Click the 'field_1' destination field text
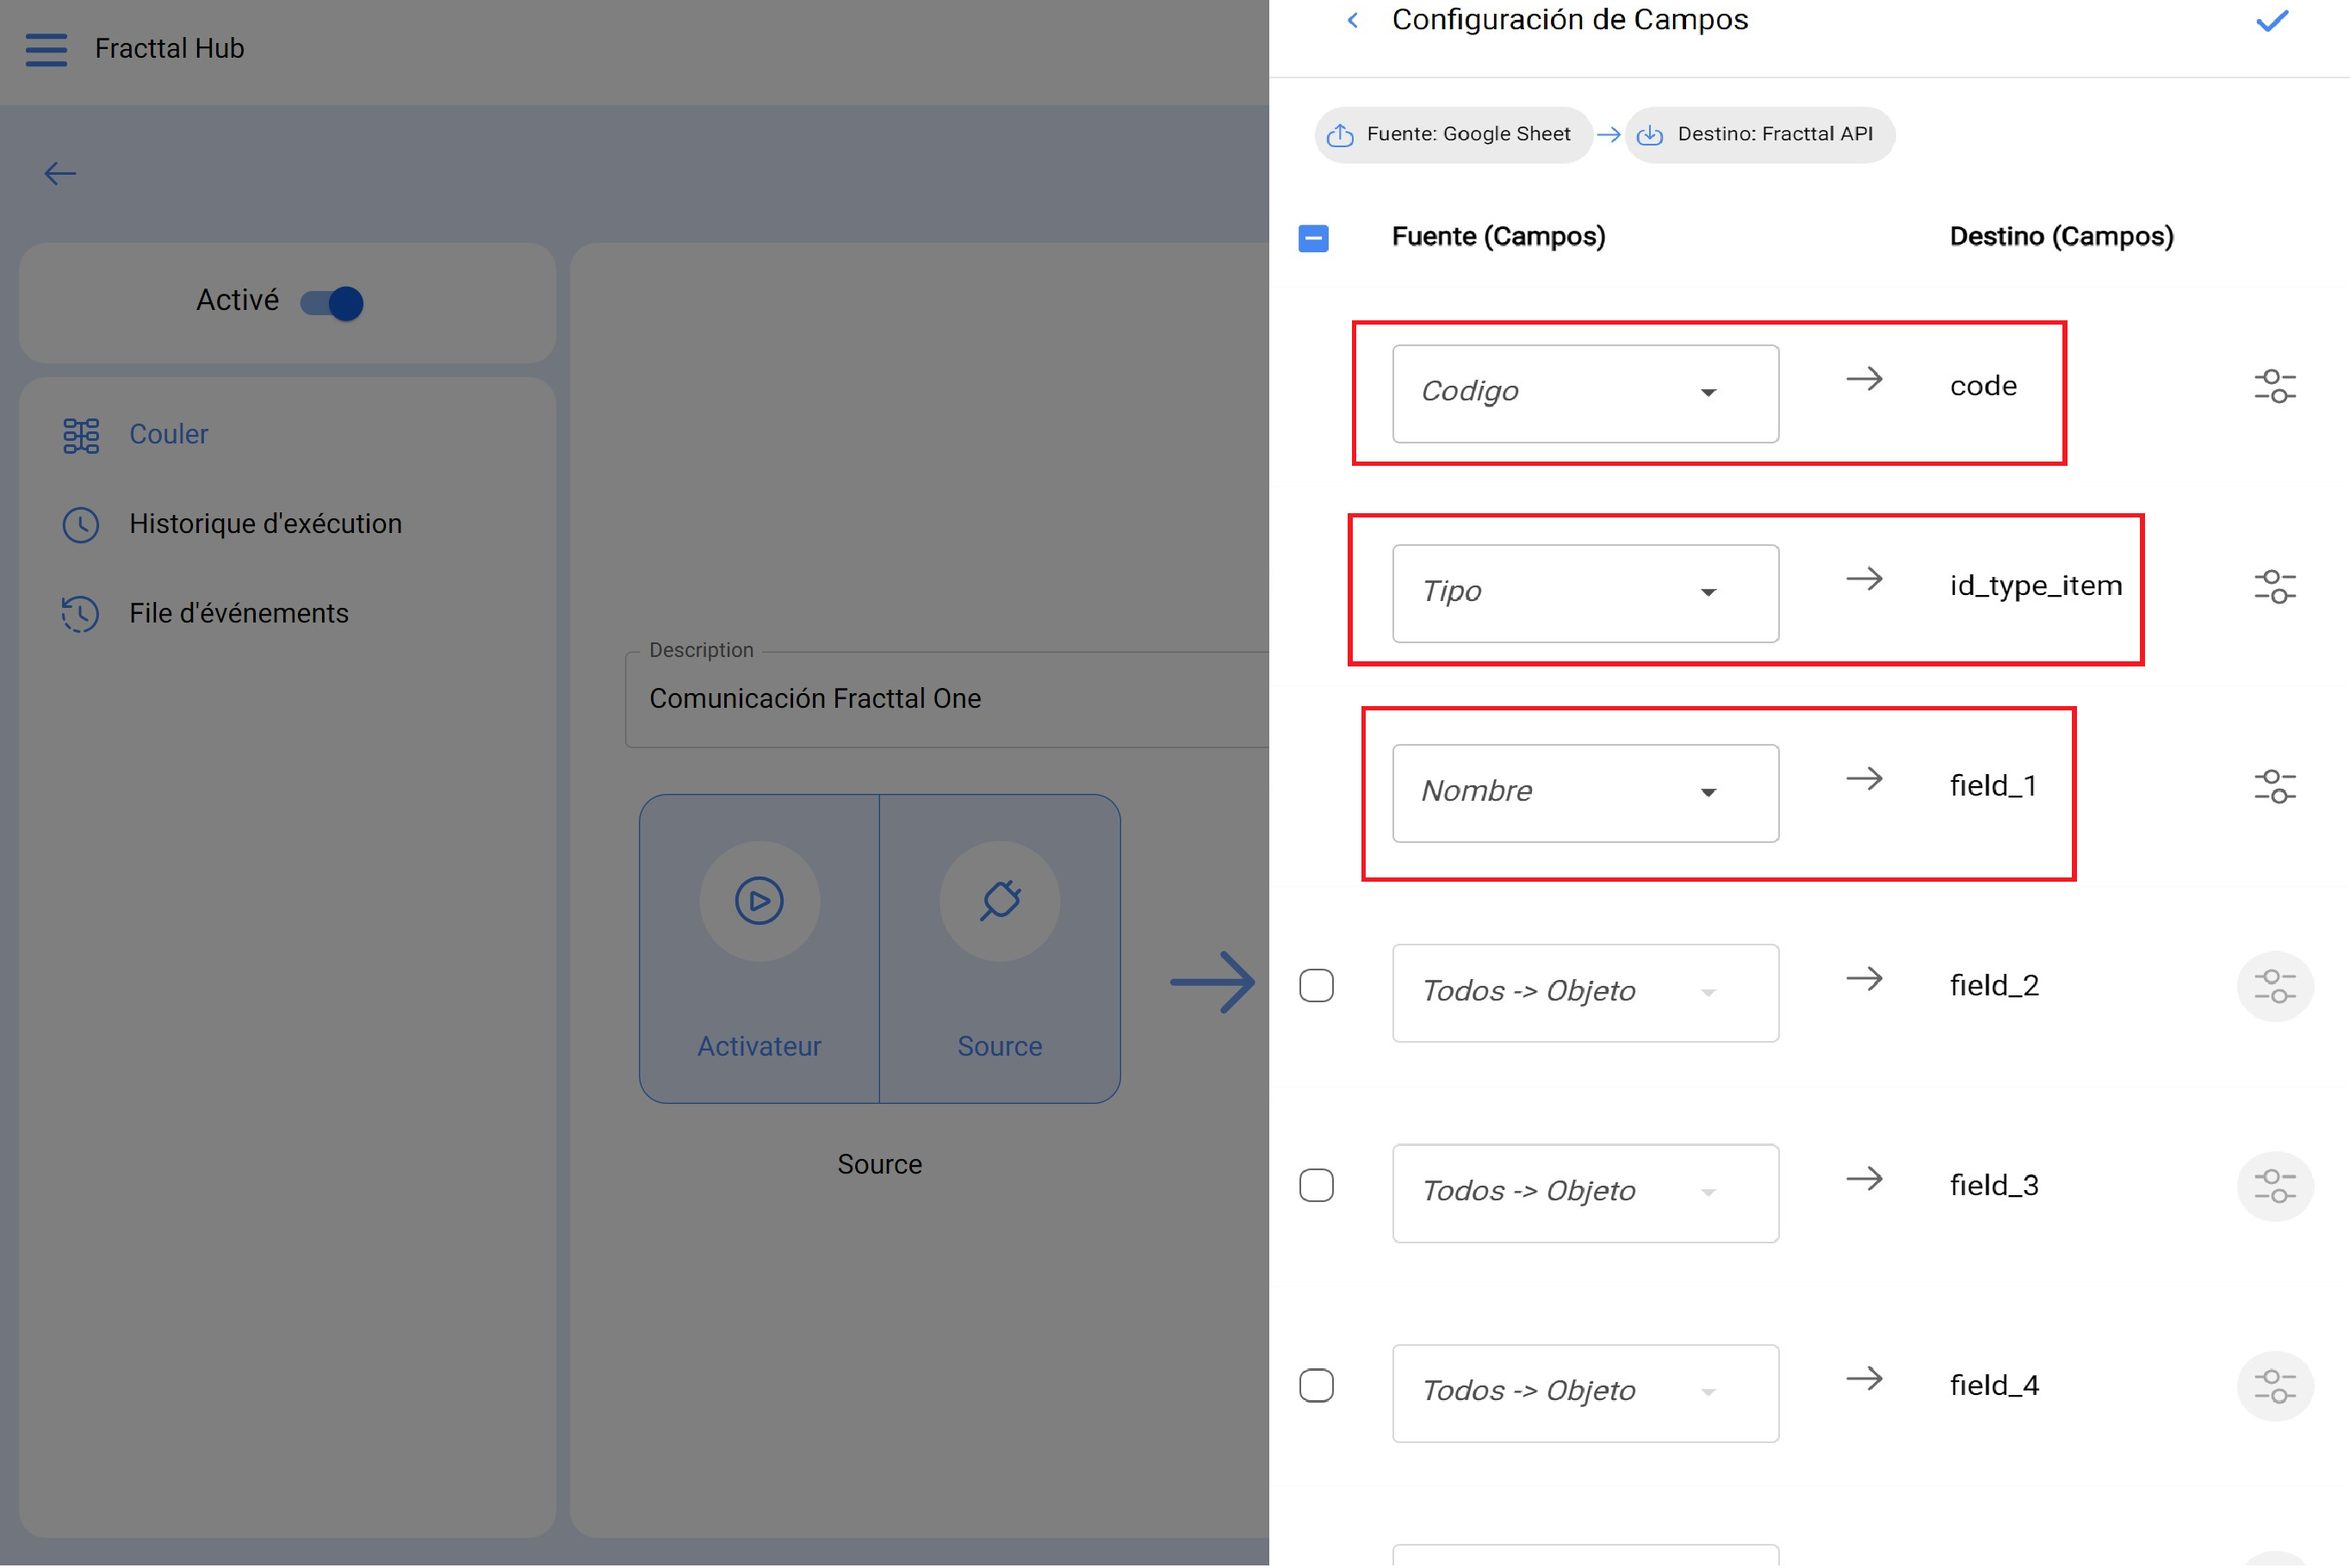 click(x=1993, y=786)
